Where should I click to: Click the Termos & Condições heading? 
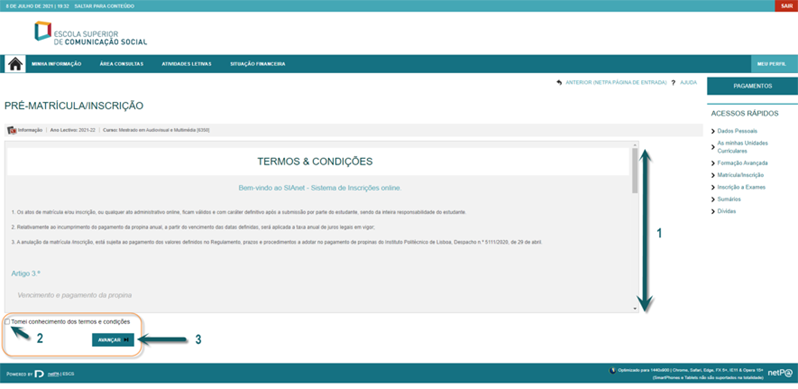click(315, 162)
